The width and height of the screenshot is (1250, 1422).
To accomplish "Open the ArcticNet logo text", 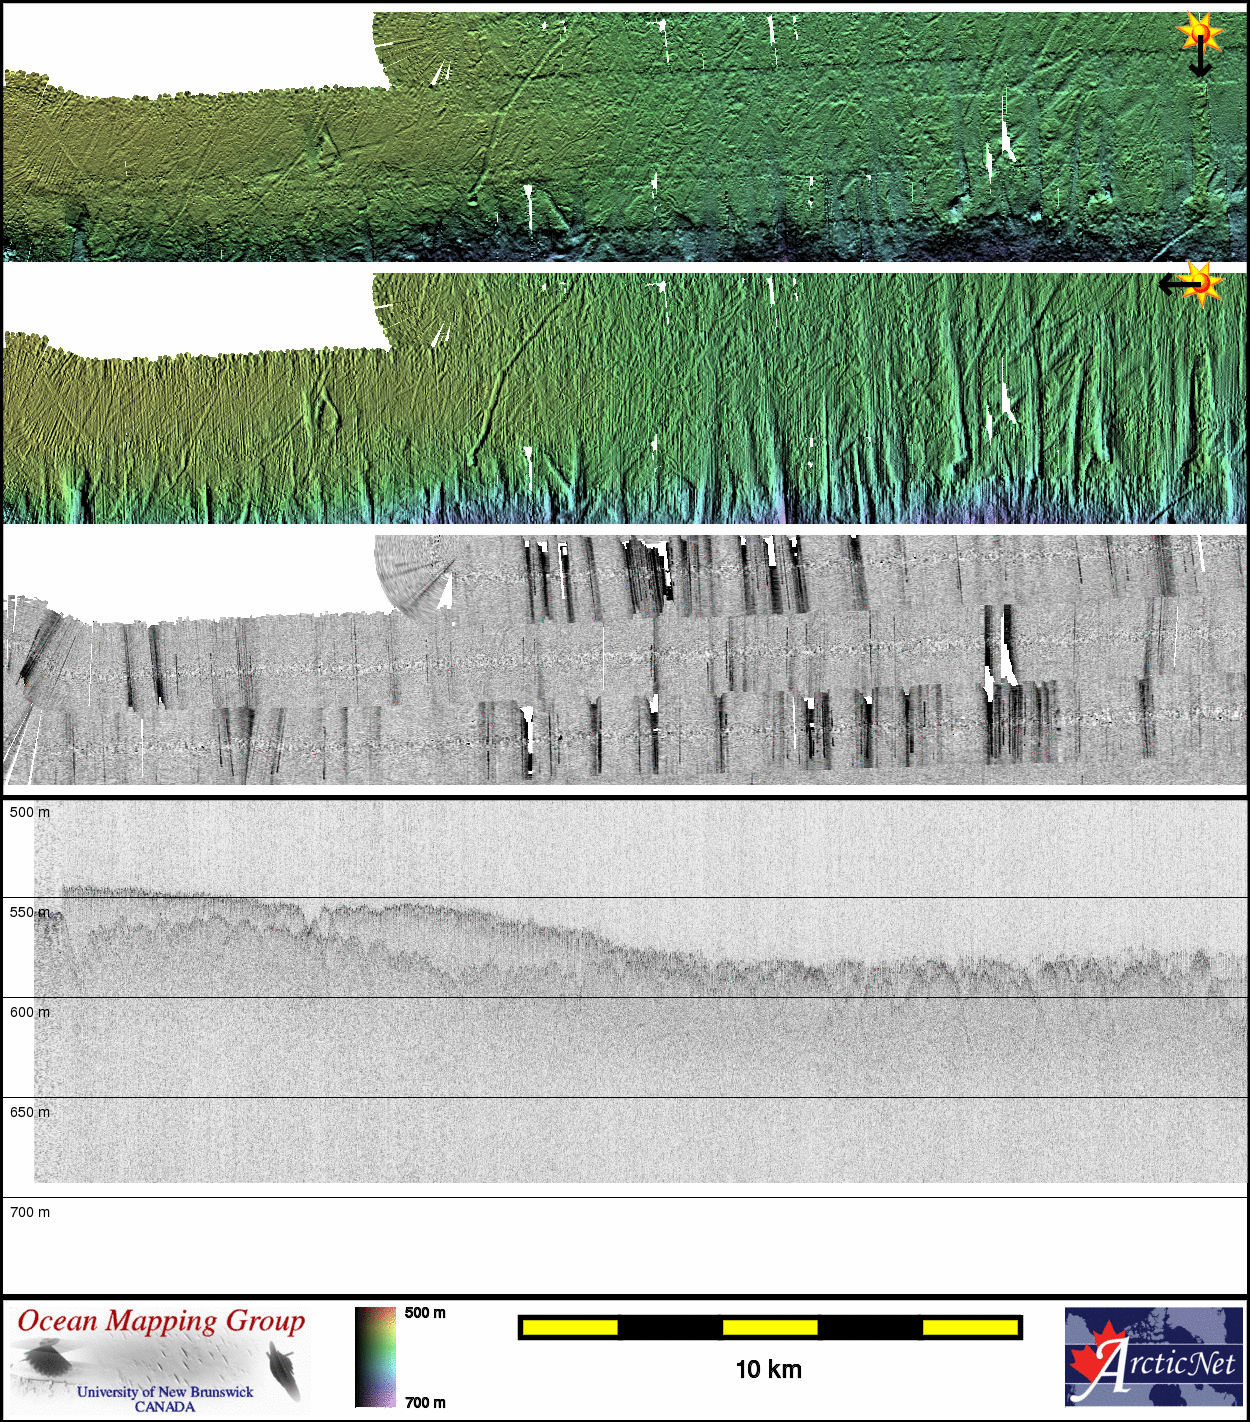I will (1180, 1364).
